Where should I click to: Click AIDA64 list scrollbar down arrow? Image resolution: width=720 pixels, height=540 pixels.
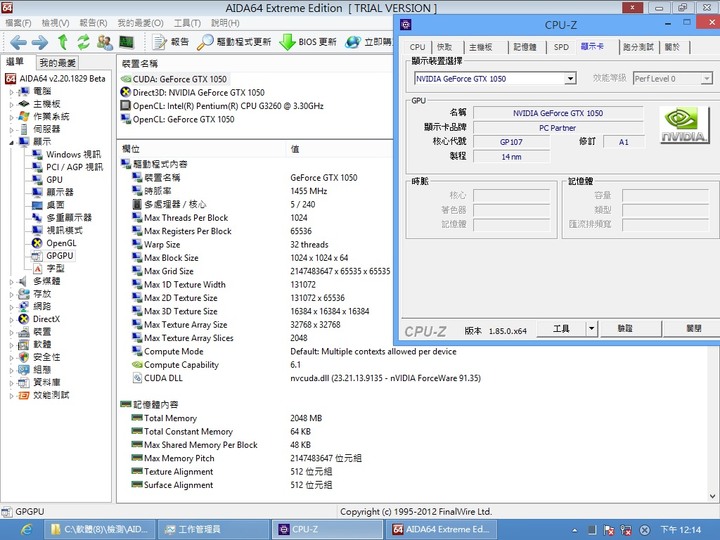point(712,496)
